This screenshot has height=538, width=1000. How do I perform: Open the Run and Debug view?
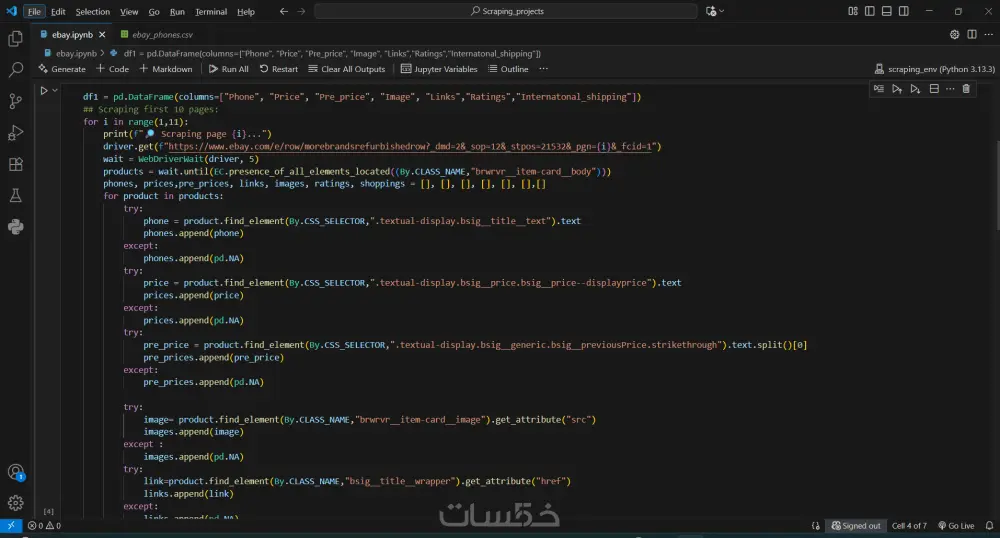pos(15,133)
